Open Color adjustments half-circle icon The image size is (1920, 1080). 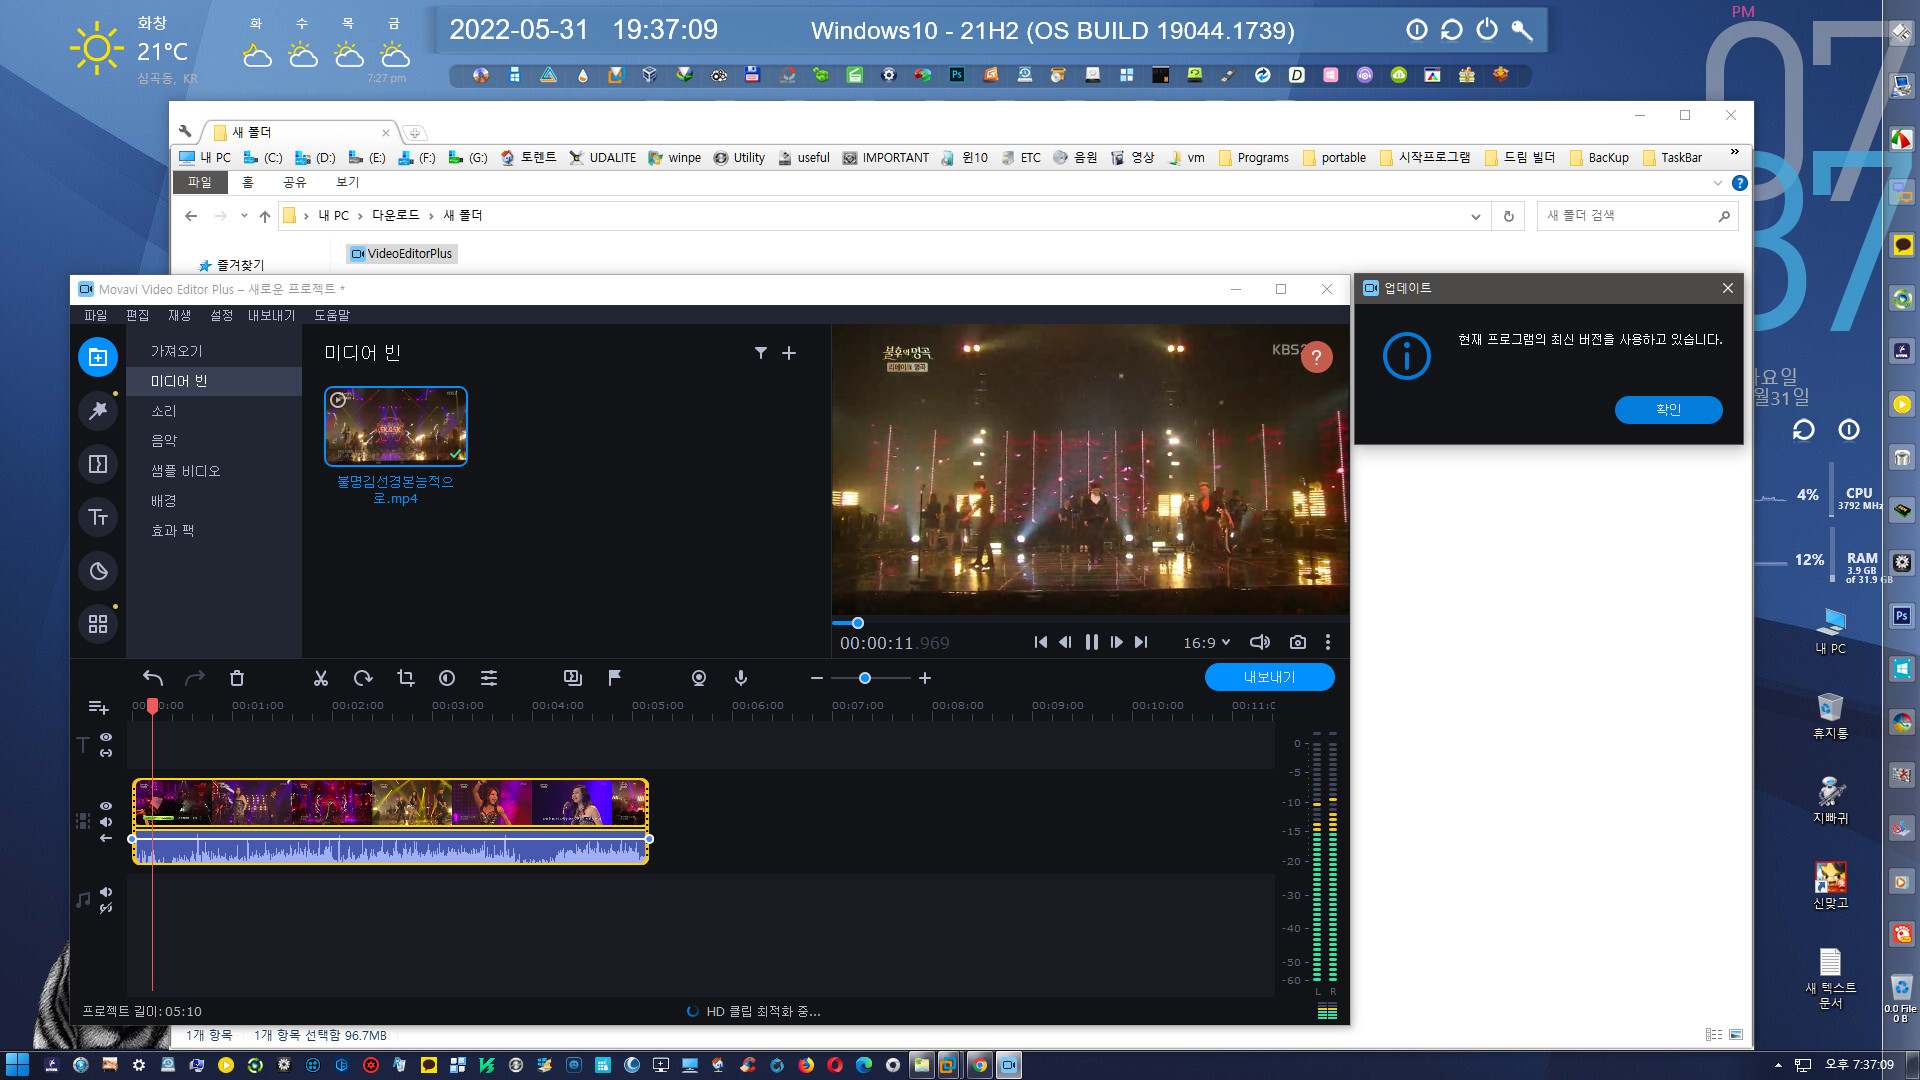pyautogui.click(x=447, y=678)
